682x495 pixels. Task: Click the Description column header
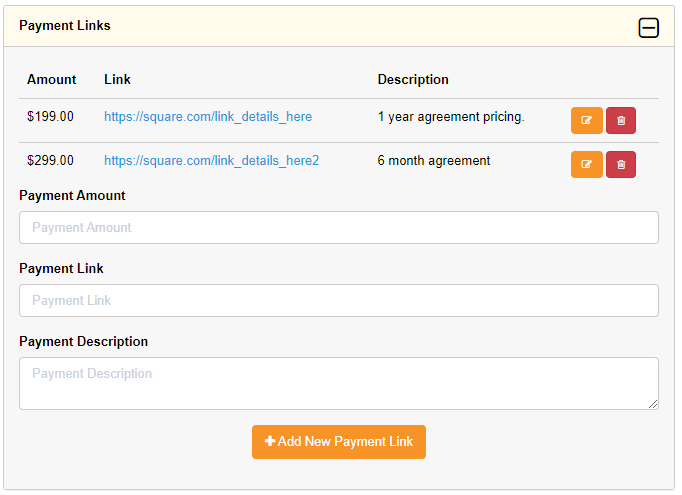click(413, 80)
